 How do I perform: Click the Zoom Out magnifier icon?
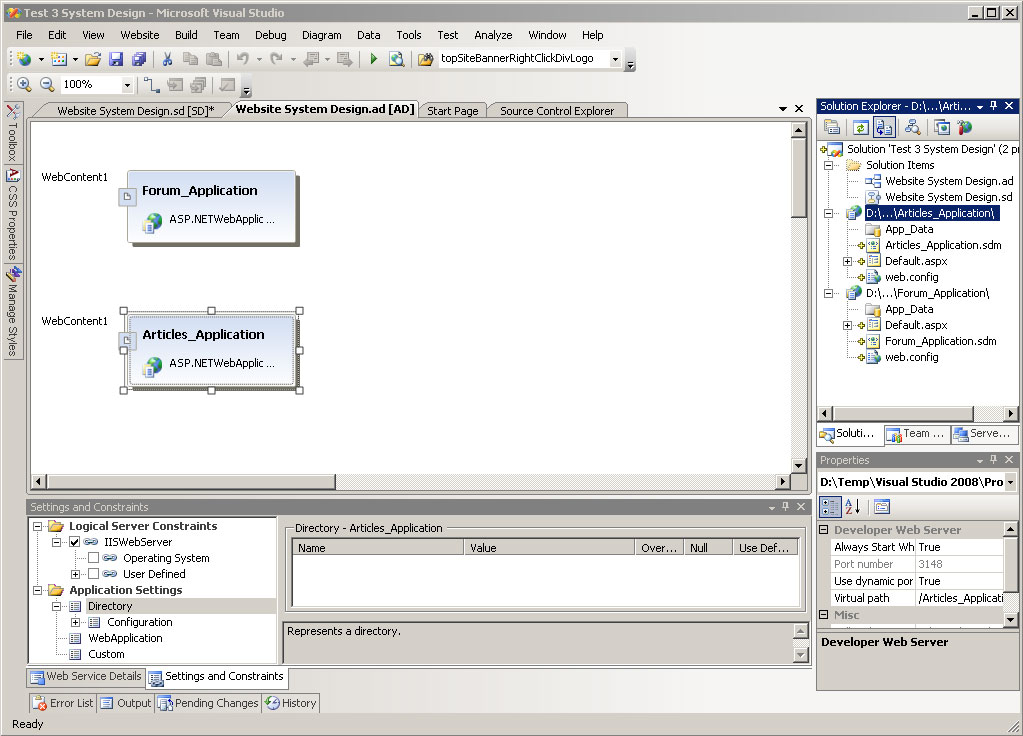point(47,84)
